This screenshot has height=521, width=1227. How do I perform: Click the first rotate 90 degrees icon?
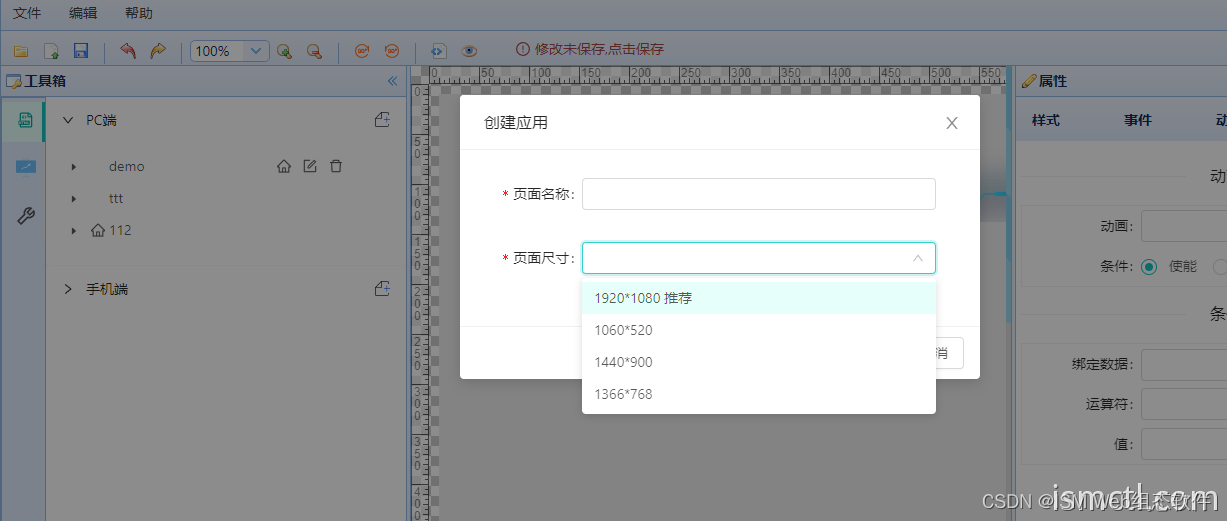363,50
